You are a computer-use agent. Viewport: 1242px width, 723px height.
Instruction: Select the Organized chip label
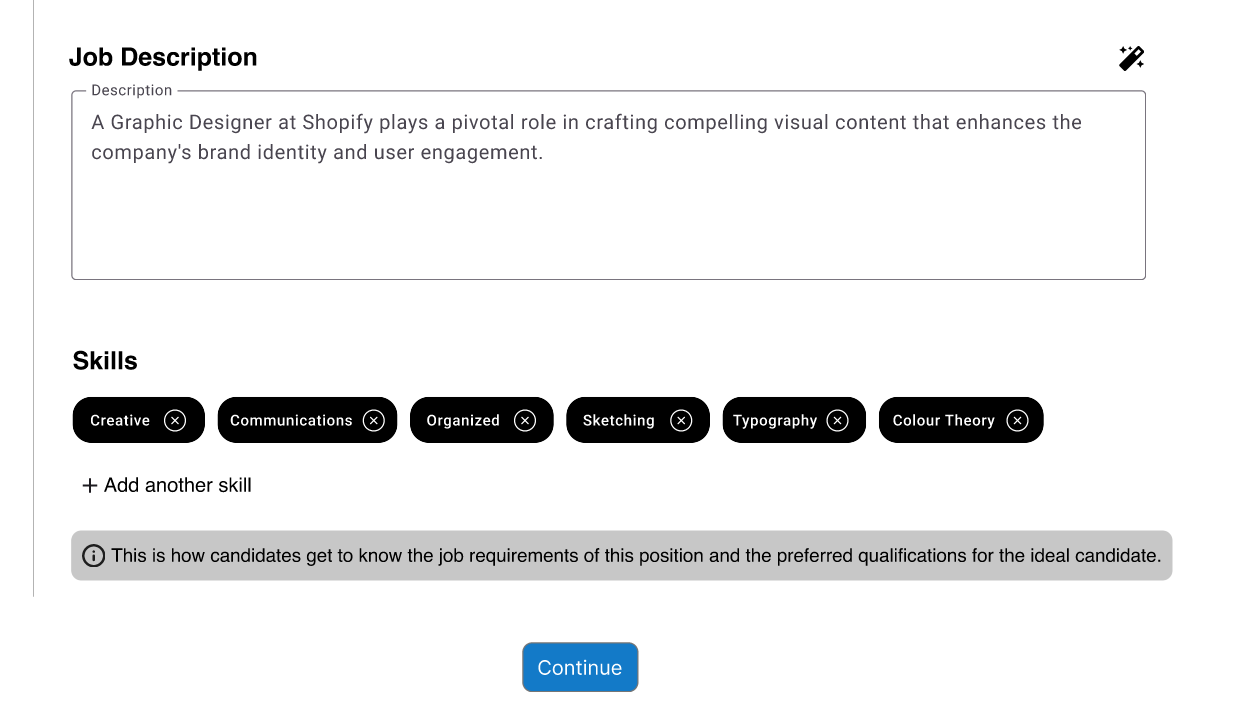point(463,421)
